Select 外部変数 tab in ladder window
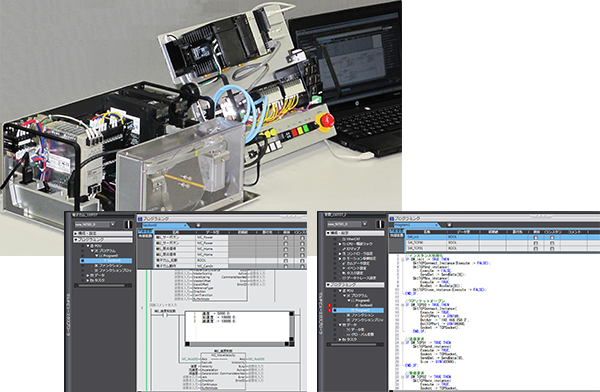Viewport: 600px width, 392px height. click(x=145, y=237)
